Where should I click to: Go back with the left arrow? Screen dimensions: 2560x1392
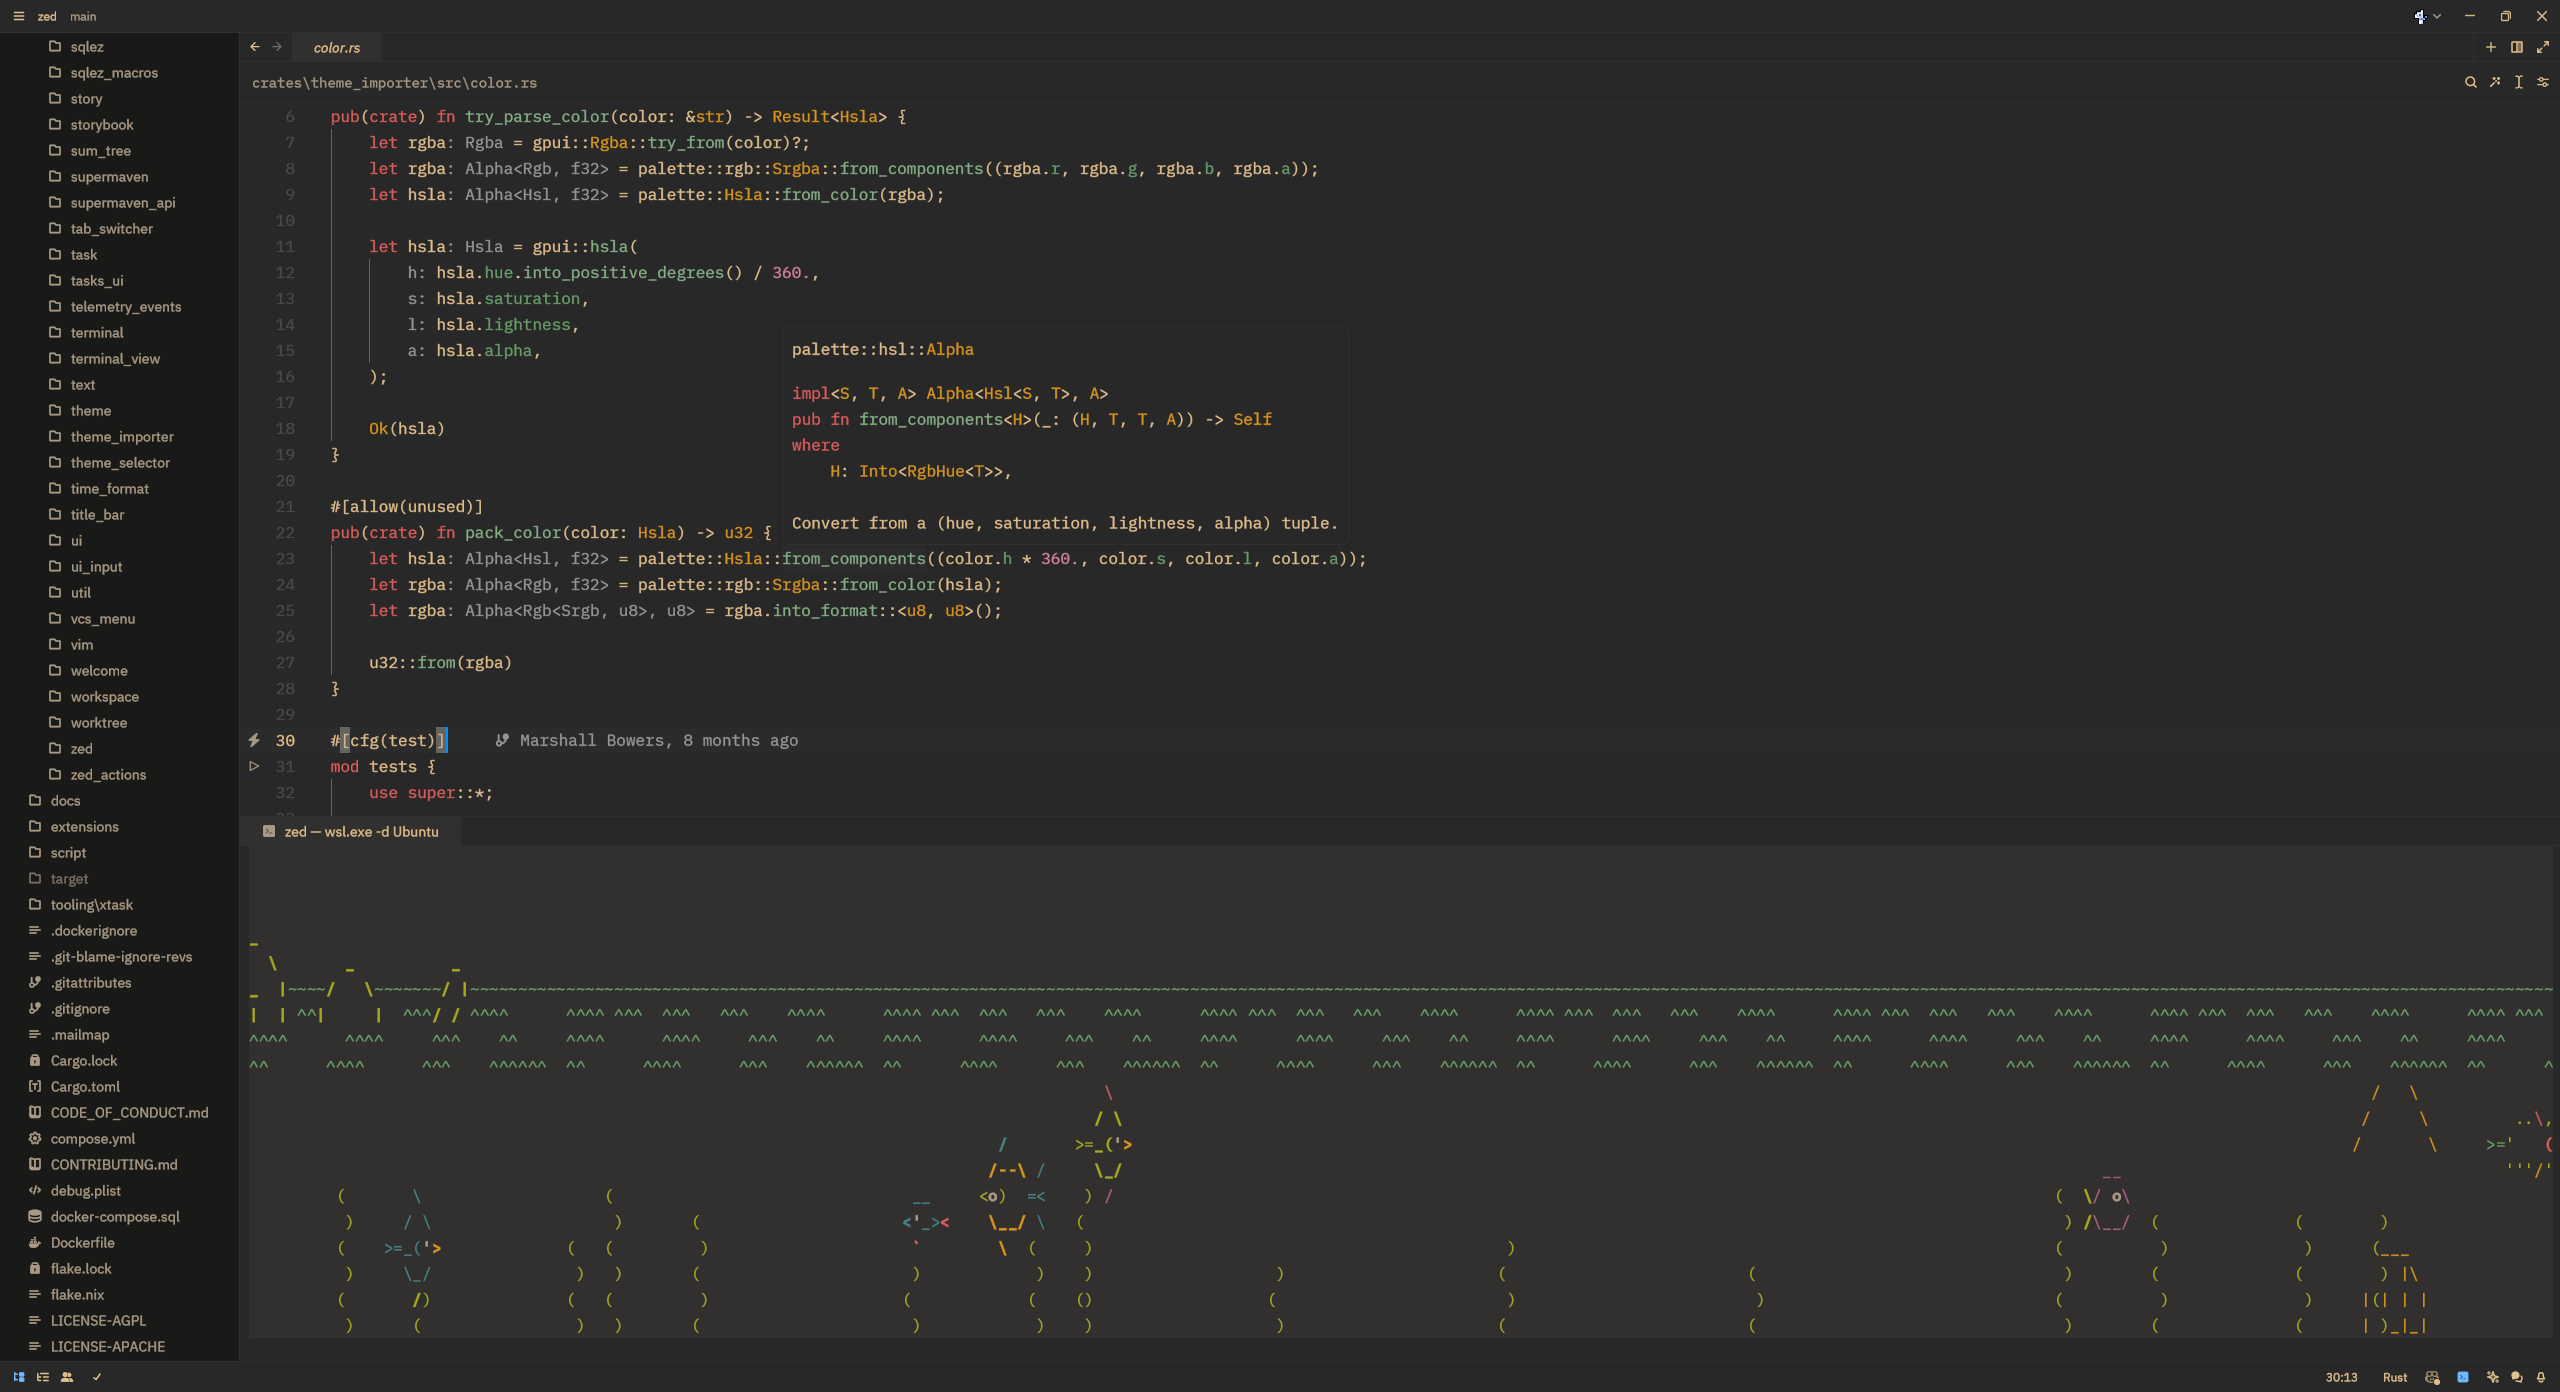(255, 47)
